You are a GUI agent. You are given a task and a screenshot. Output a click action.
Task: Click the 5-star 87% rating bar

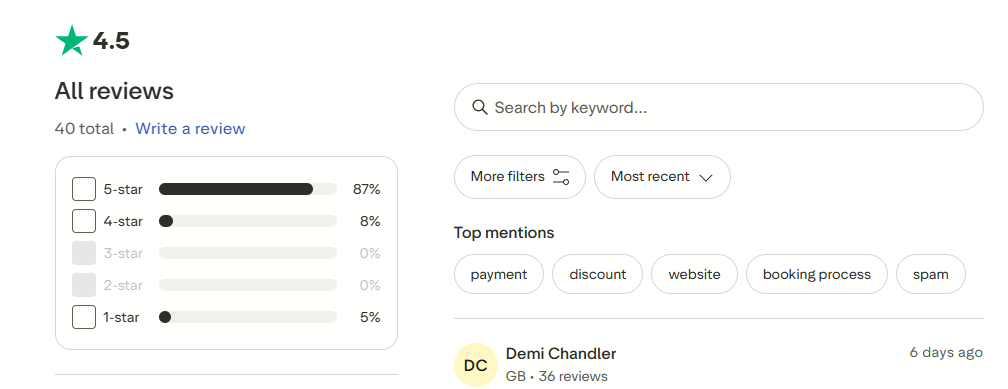point(248,189)
